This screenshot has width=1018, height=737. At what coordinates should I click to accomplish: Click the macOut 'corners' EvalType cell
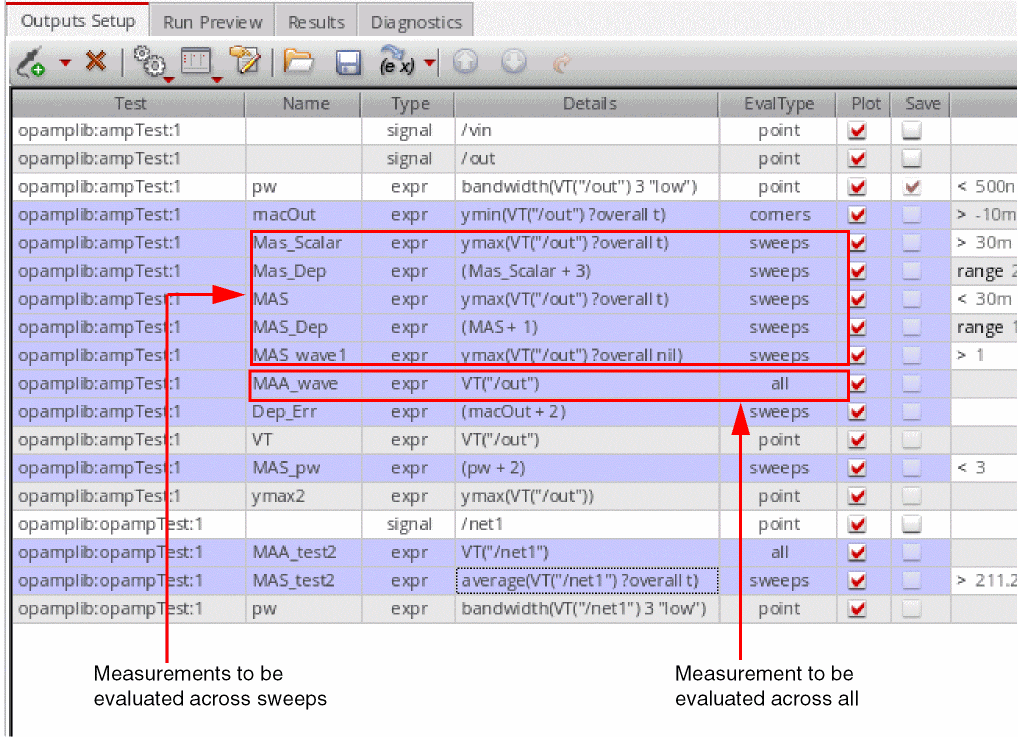pos(778,215)
